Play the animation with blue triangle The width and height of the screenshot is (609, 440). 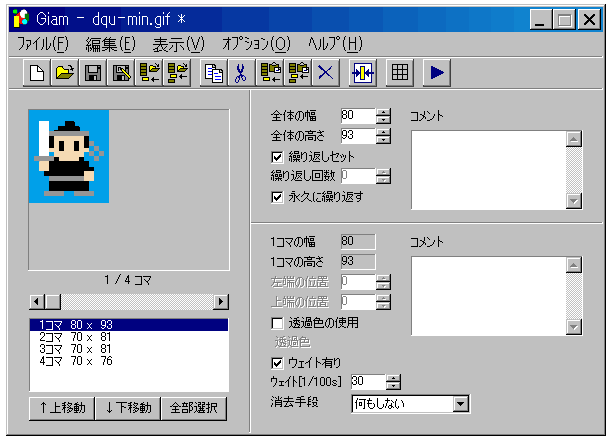click(x=437, y=73)
